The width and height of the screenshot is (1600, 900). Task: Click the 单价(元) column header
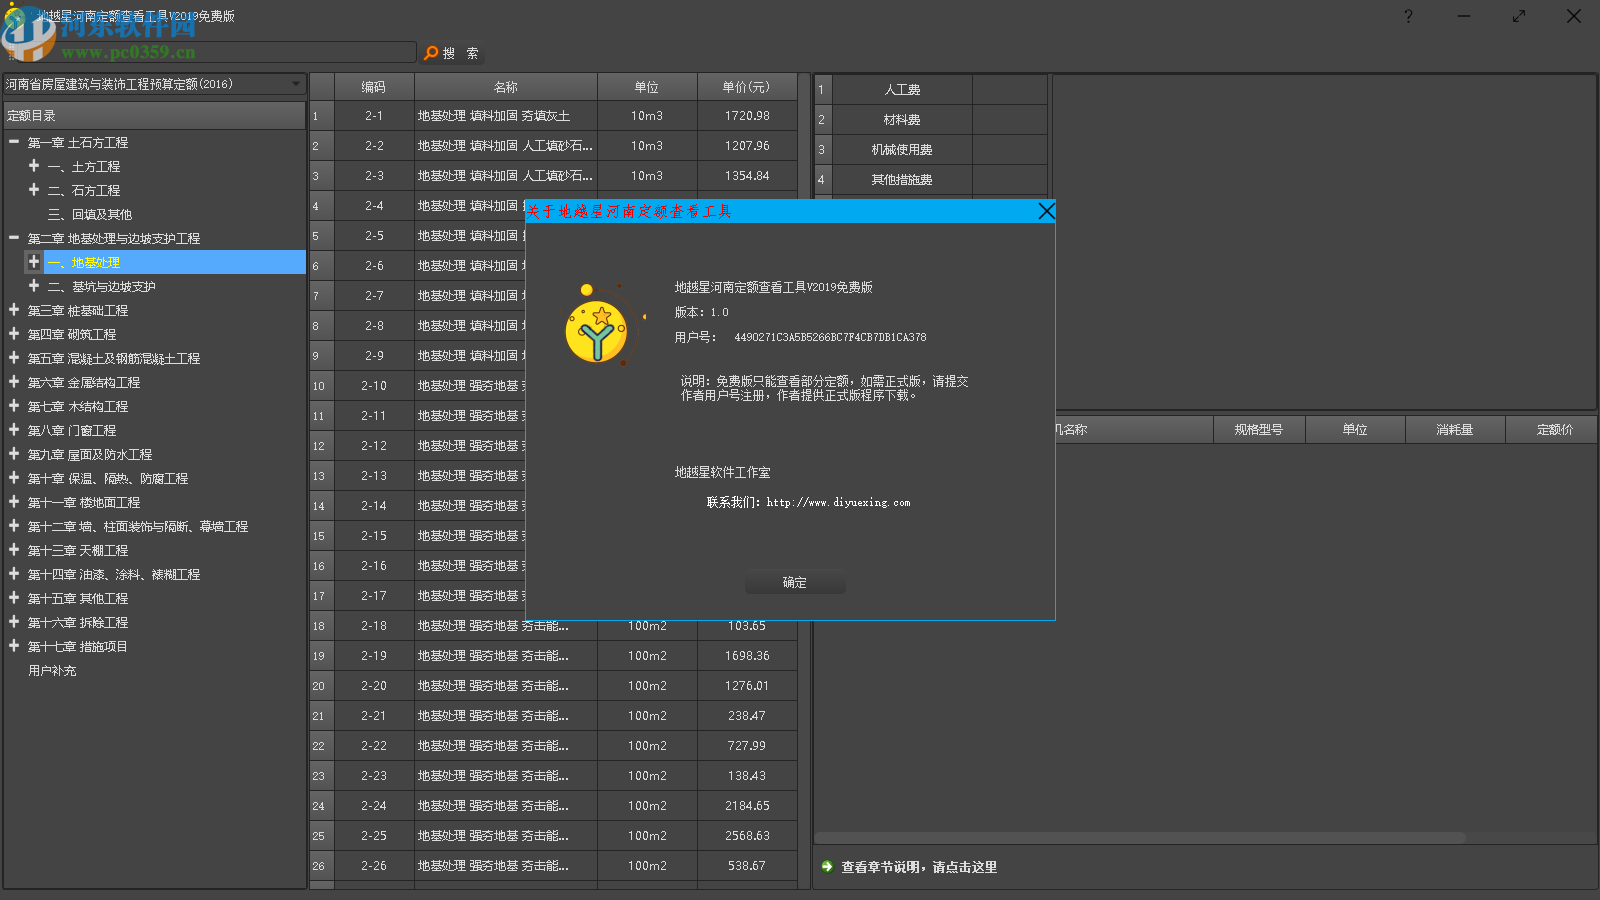747,87
